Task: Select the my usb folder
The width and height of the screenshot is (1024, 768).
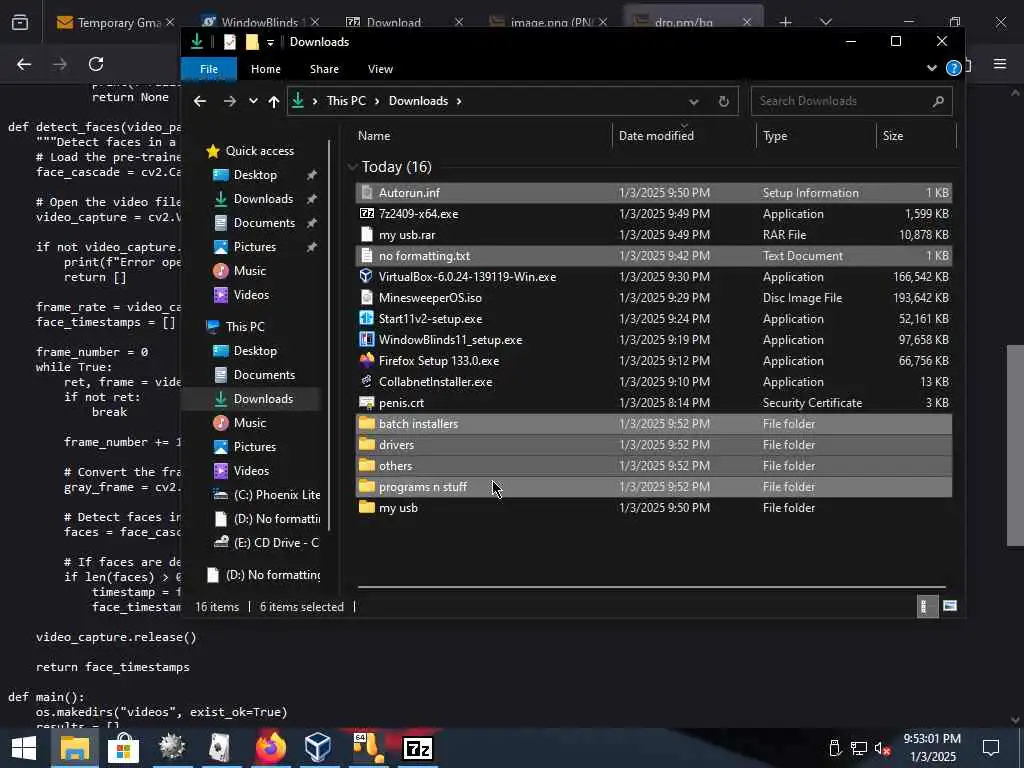Action: click(x=654, y=507)
